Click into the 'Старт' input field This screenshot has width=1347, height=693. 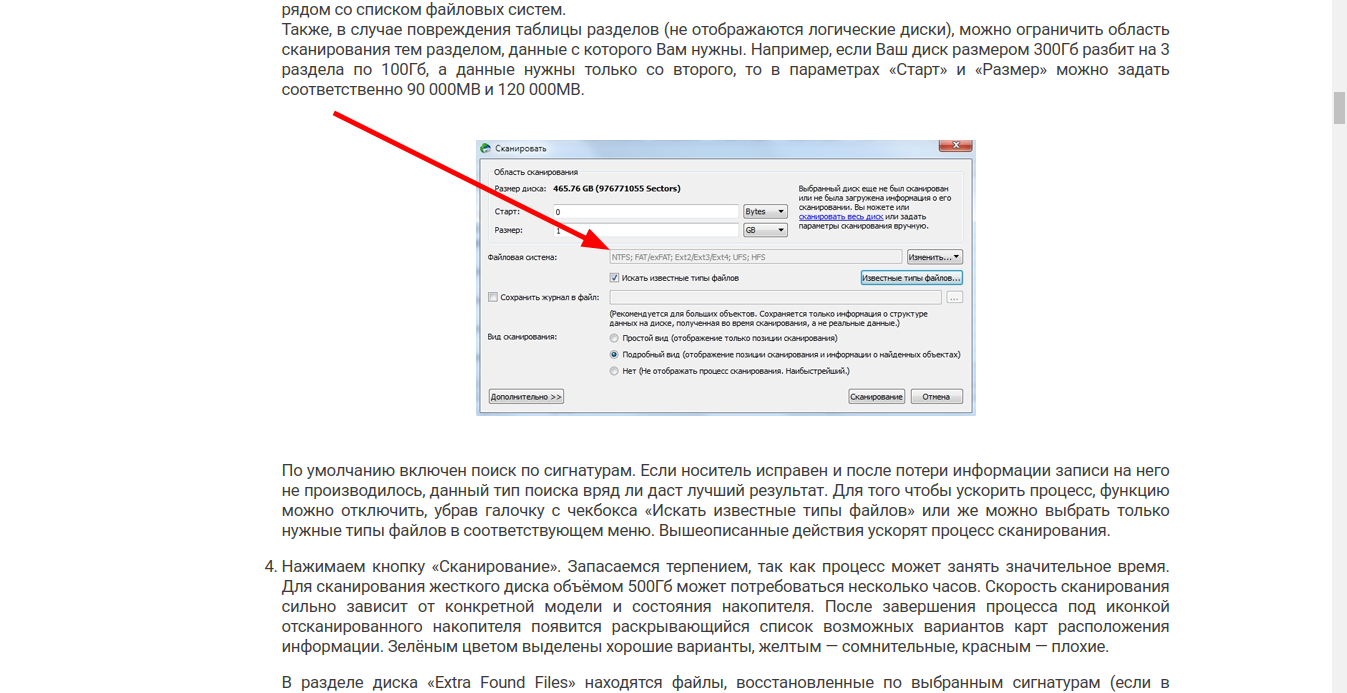point(646,212)
